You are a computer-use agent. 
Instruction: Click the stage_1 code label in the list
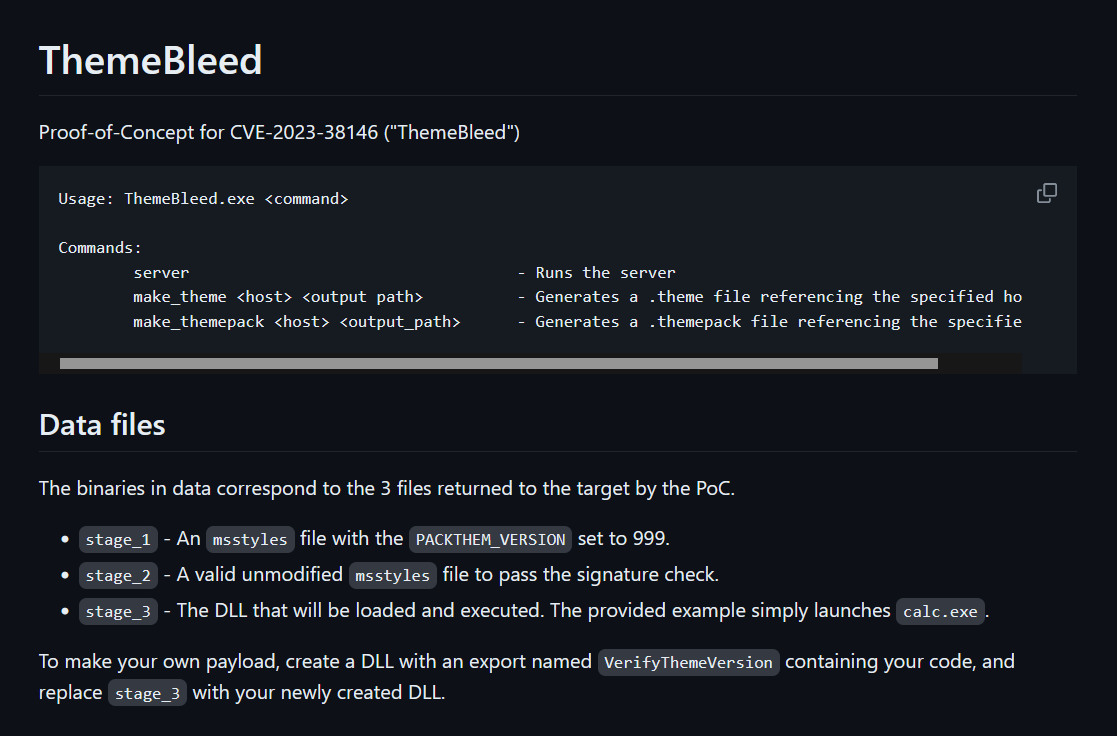(x=118, y=539)
